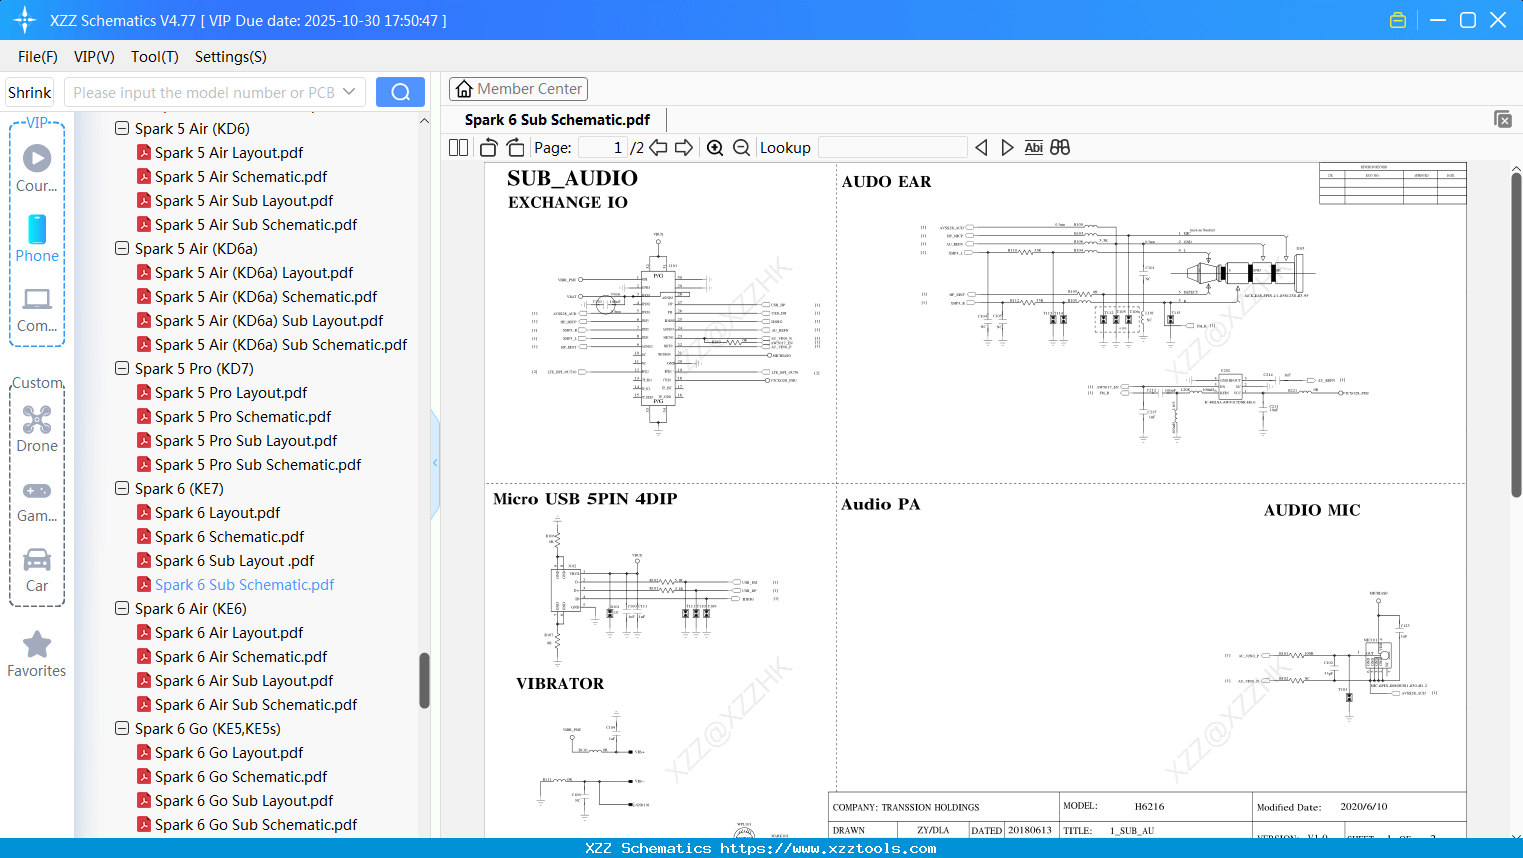Click the Shrink button
Viewport: 1523px width, 858px height.
pyautogui.click(x=29, y=91)
